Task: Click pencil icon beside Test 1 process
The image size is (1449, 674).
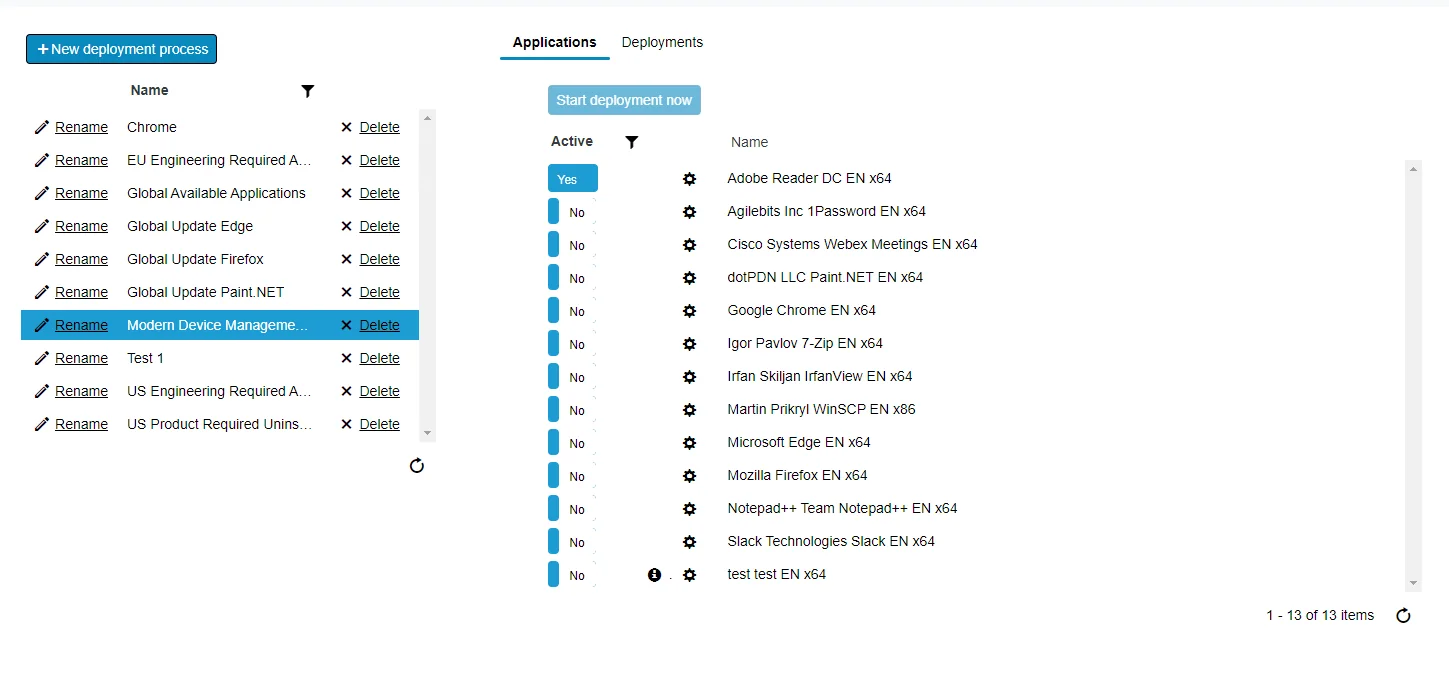Action: (x=42, y=358)
